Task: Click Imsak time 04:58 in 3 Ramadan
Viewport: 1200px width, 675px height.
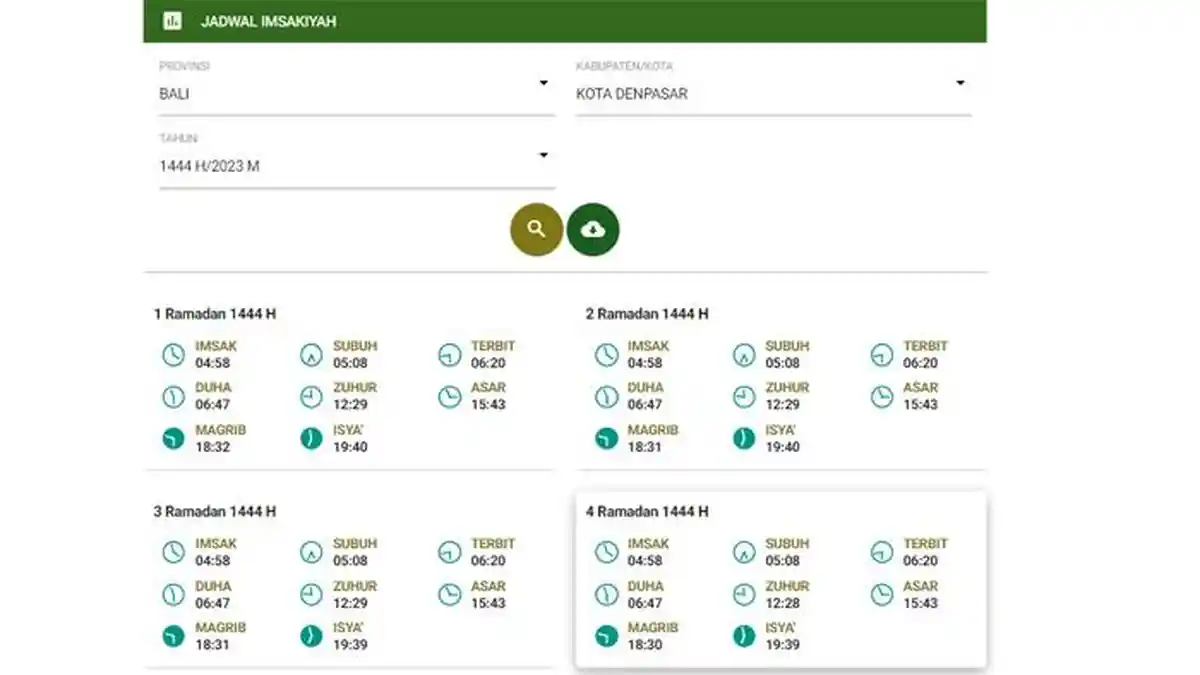Action: (212, 561)
